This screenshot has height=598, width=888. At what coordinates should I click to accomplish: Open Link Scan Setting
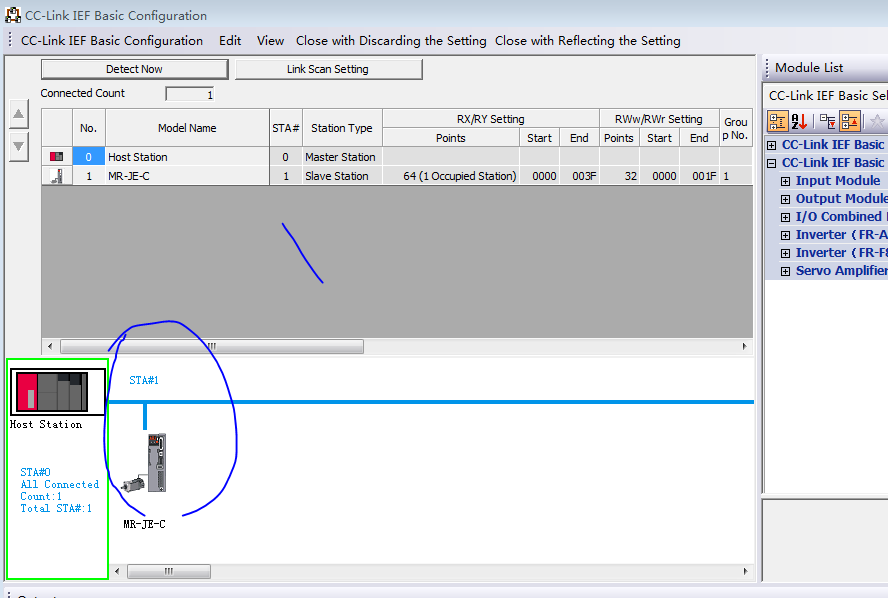pyautogui.click(x=327, y=69)
